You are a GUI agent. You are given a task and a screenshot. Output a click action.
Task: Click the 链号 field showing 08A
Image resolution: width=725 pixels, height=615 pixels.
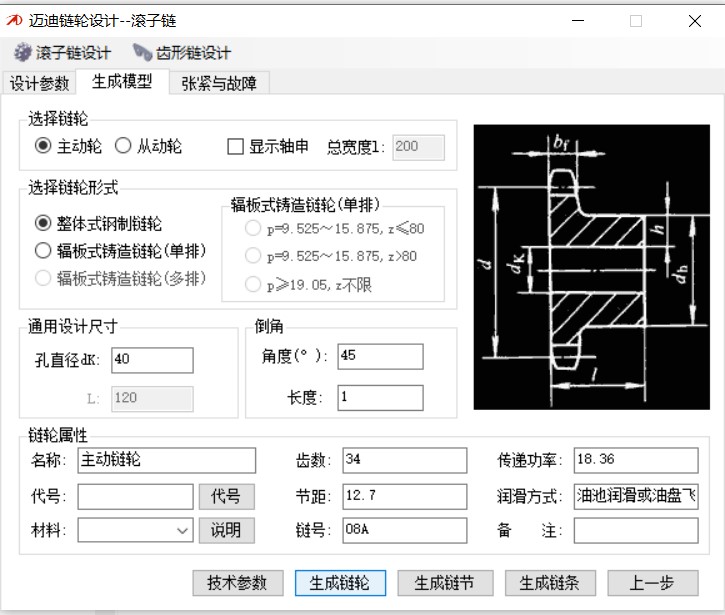pos(405,530)
